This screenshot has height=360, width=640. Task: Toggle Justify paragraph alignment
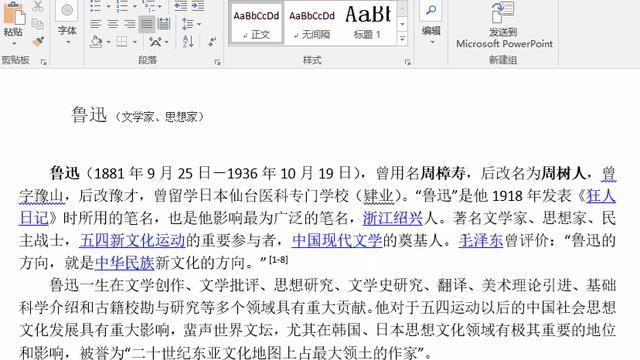pos(147,24)
